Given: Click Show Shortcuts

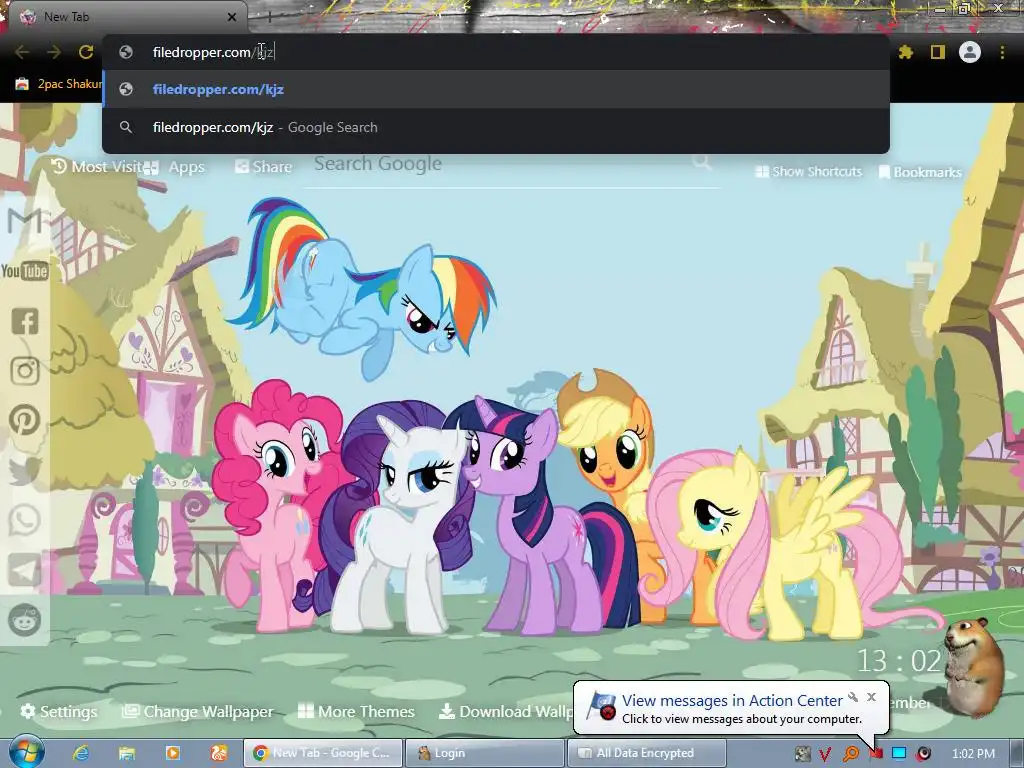Looking at the screenshot, I should (808, 171).
